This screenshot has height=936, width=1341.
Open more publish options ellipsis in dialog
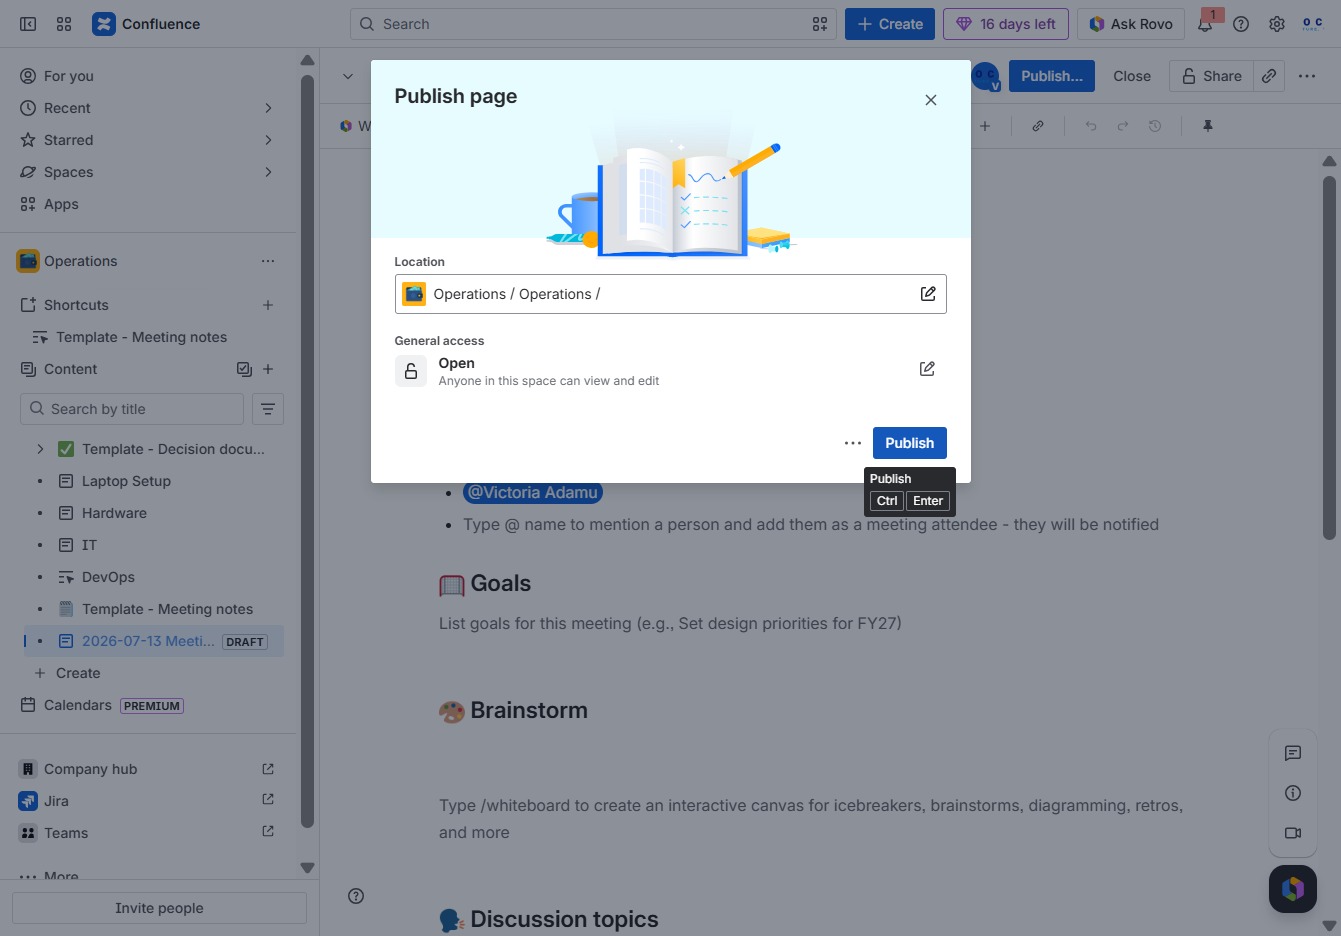[x=853, y=443]
